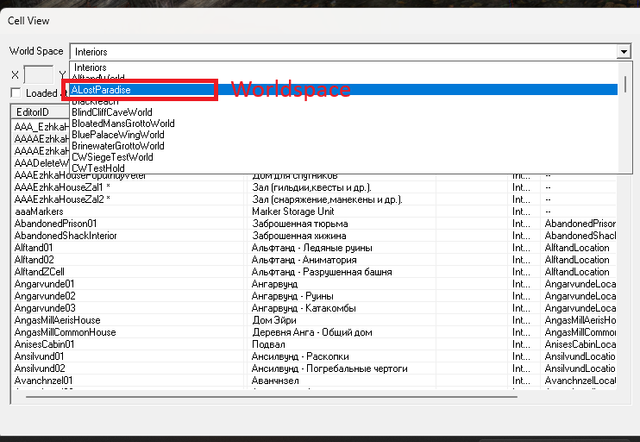Open the World Space dropdown arrow

point(623,52)
